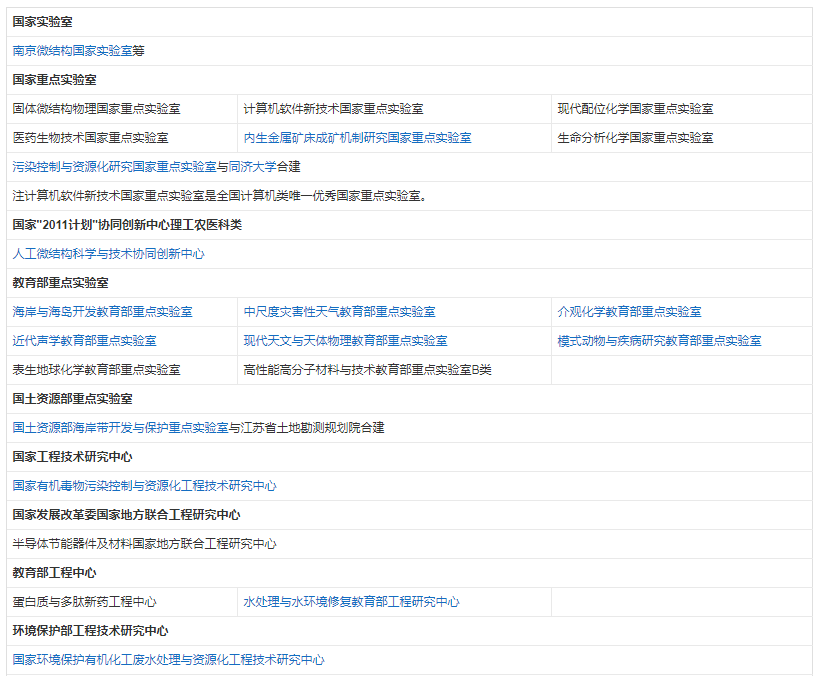Viewport: 813px width, 676px height.
Task: Click the 现代配位化学国家重点实验室 cell
Action: click(636, 109)
